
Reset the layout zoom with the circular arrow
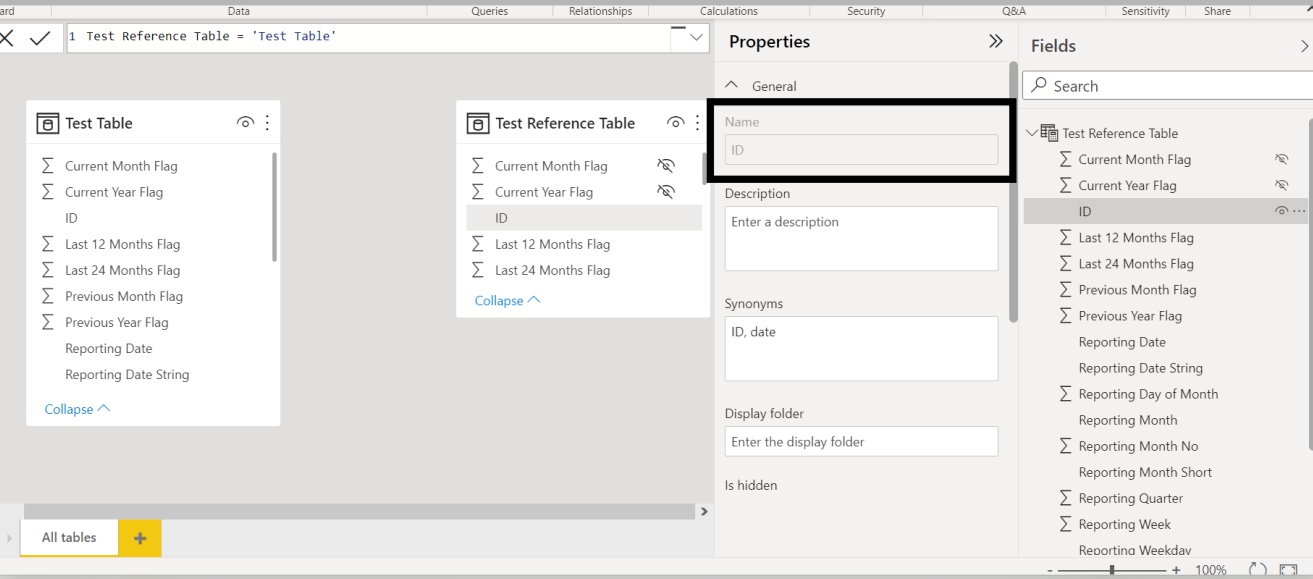1258,569
